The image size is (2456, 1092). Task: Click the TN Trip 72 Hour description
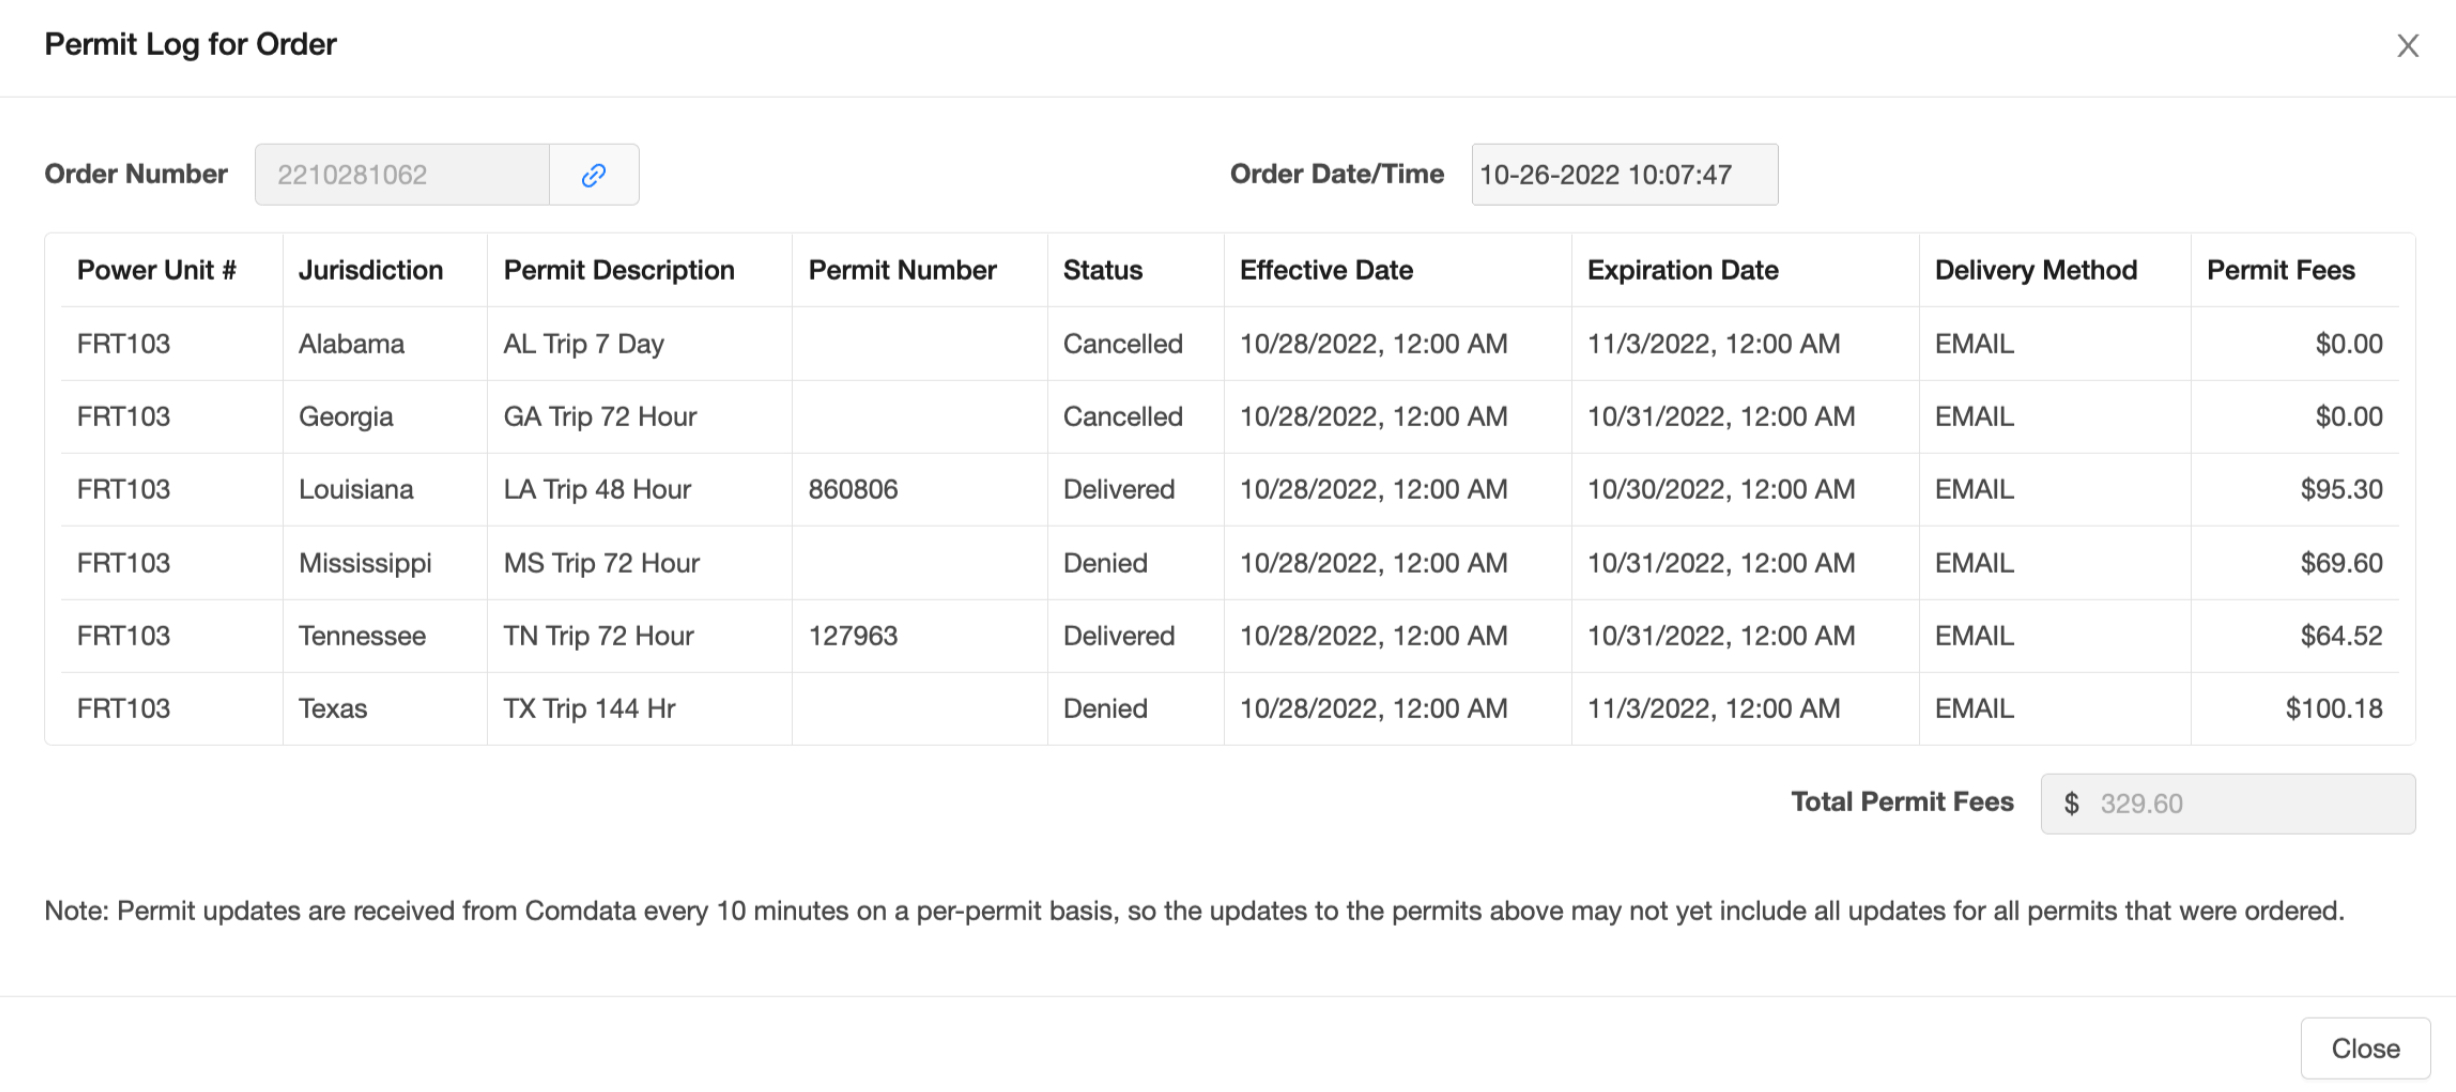point(598,636)
